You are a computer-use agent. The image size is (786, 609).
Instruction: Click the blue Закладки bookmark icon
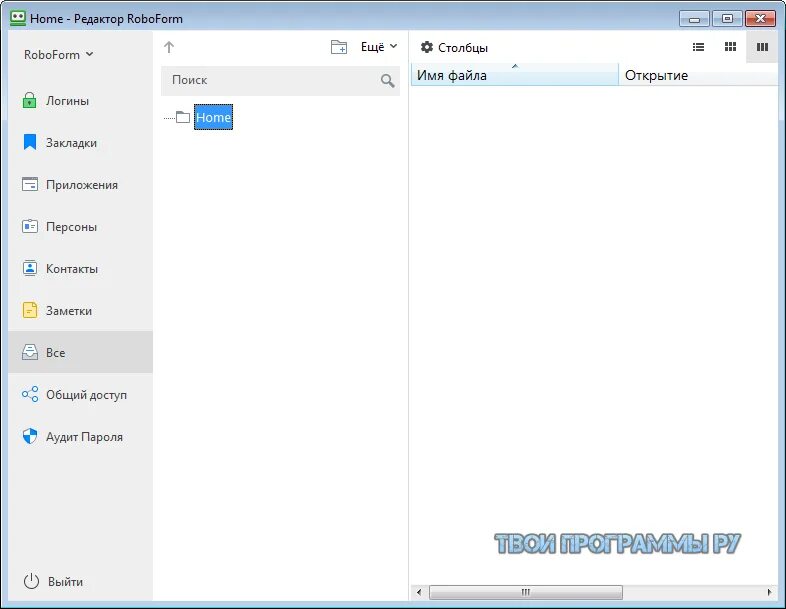(x=30, y=142)
